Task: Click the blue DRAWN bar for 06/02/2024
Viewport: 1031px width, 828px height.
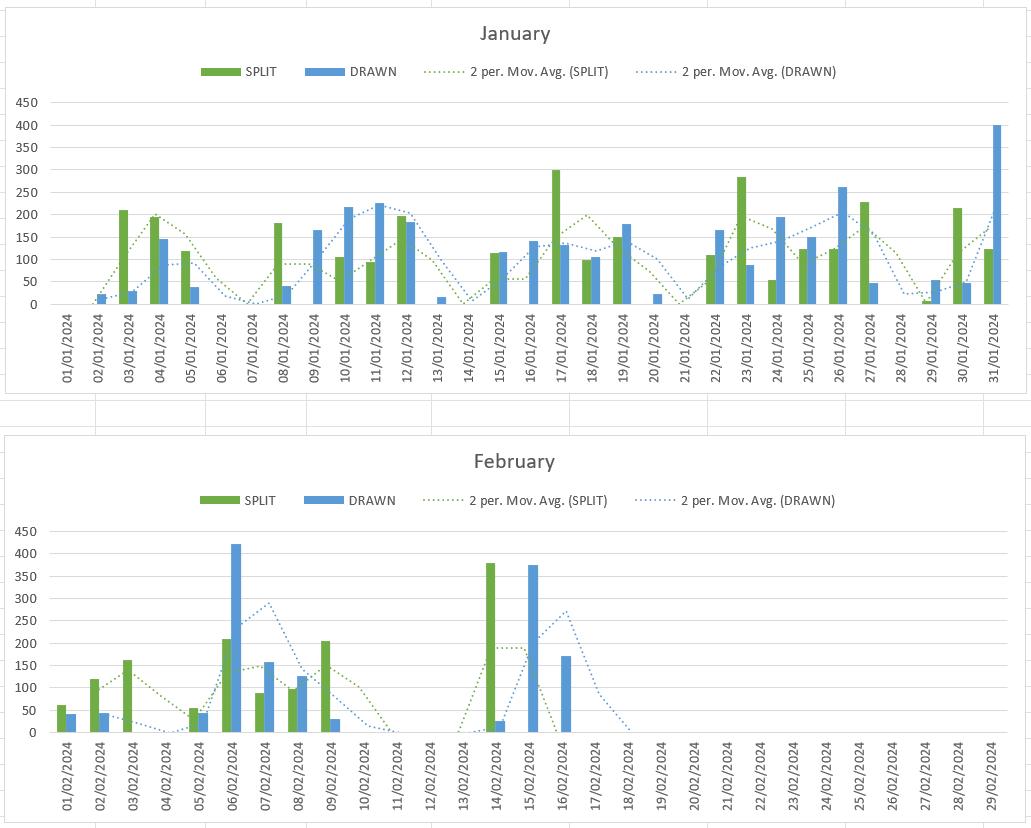Action: [x=236, y=638]
